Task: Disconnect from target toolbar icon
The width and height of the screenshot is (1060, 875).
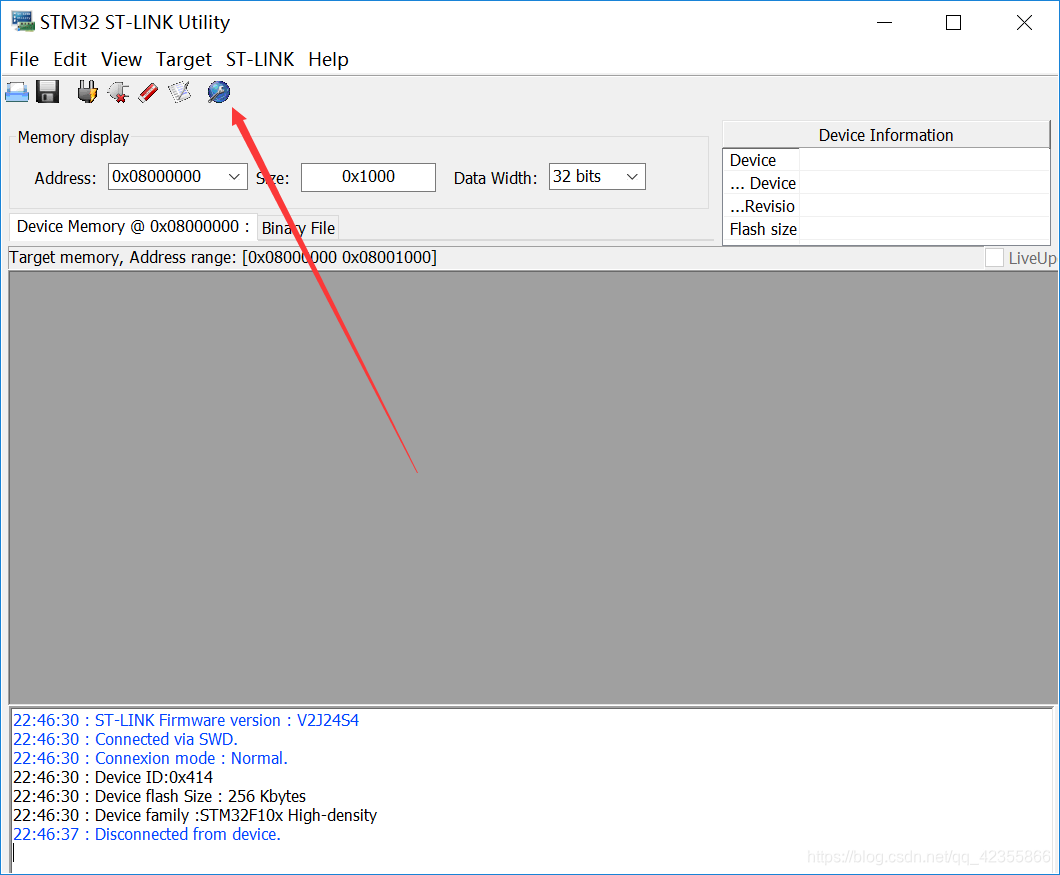Action: (118, 92)
